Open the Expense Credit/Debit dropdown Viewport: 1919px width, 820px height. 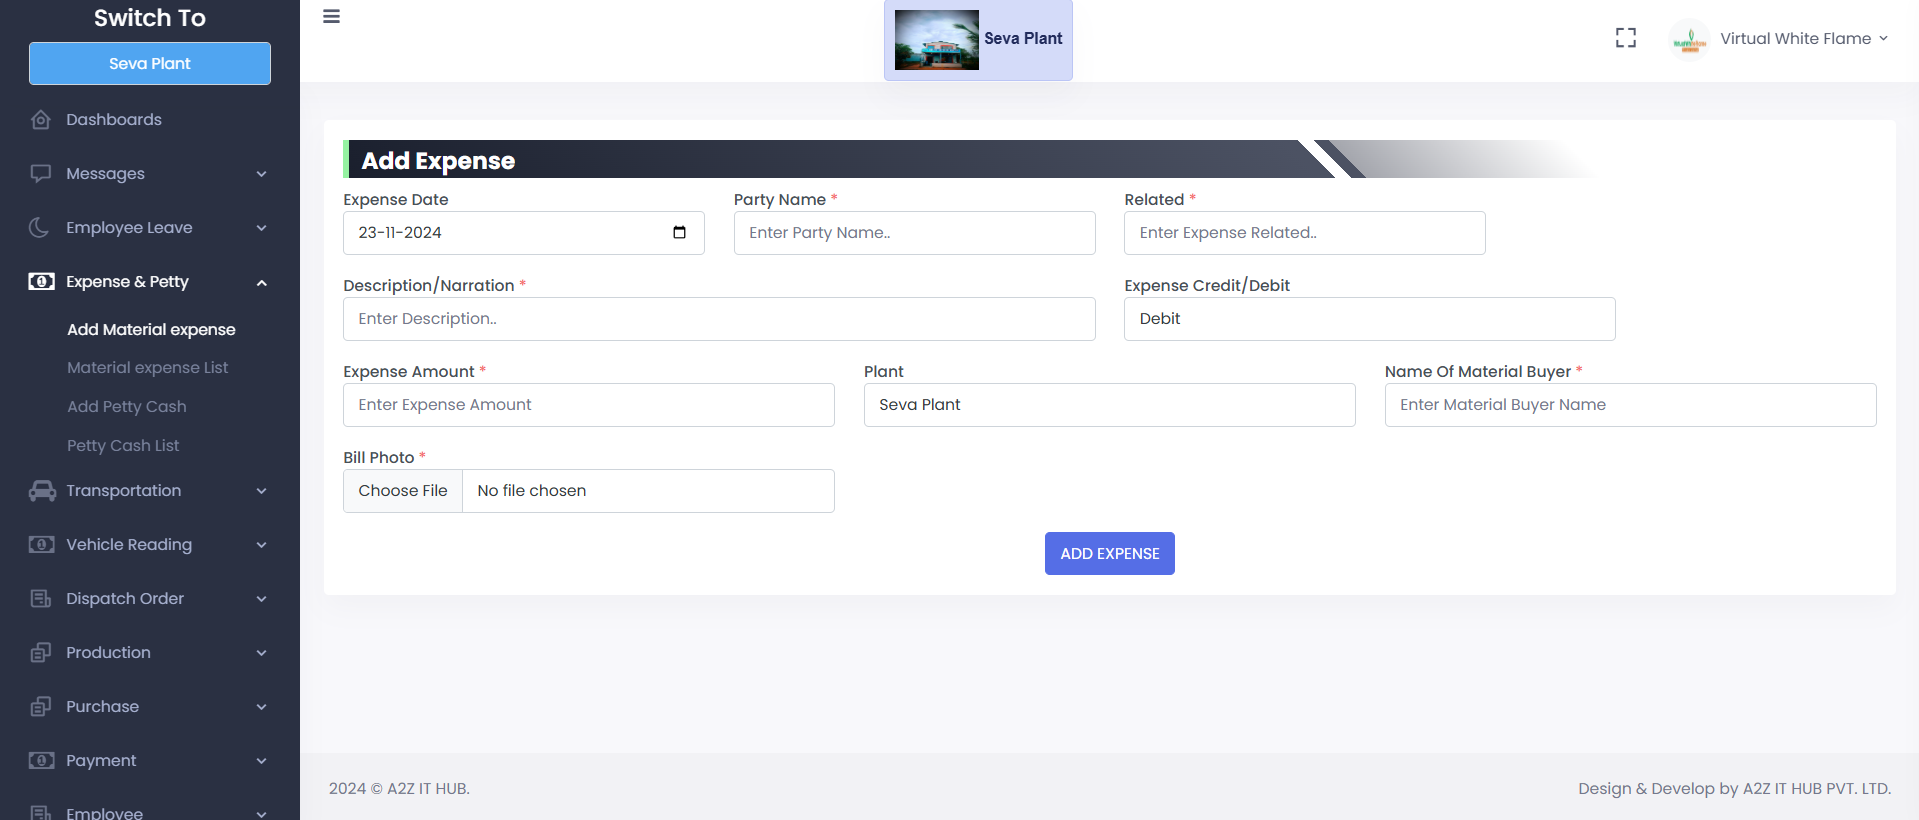point(1368,319)
